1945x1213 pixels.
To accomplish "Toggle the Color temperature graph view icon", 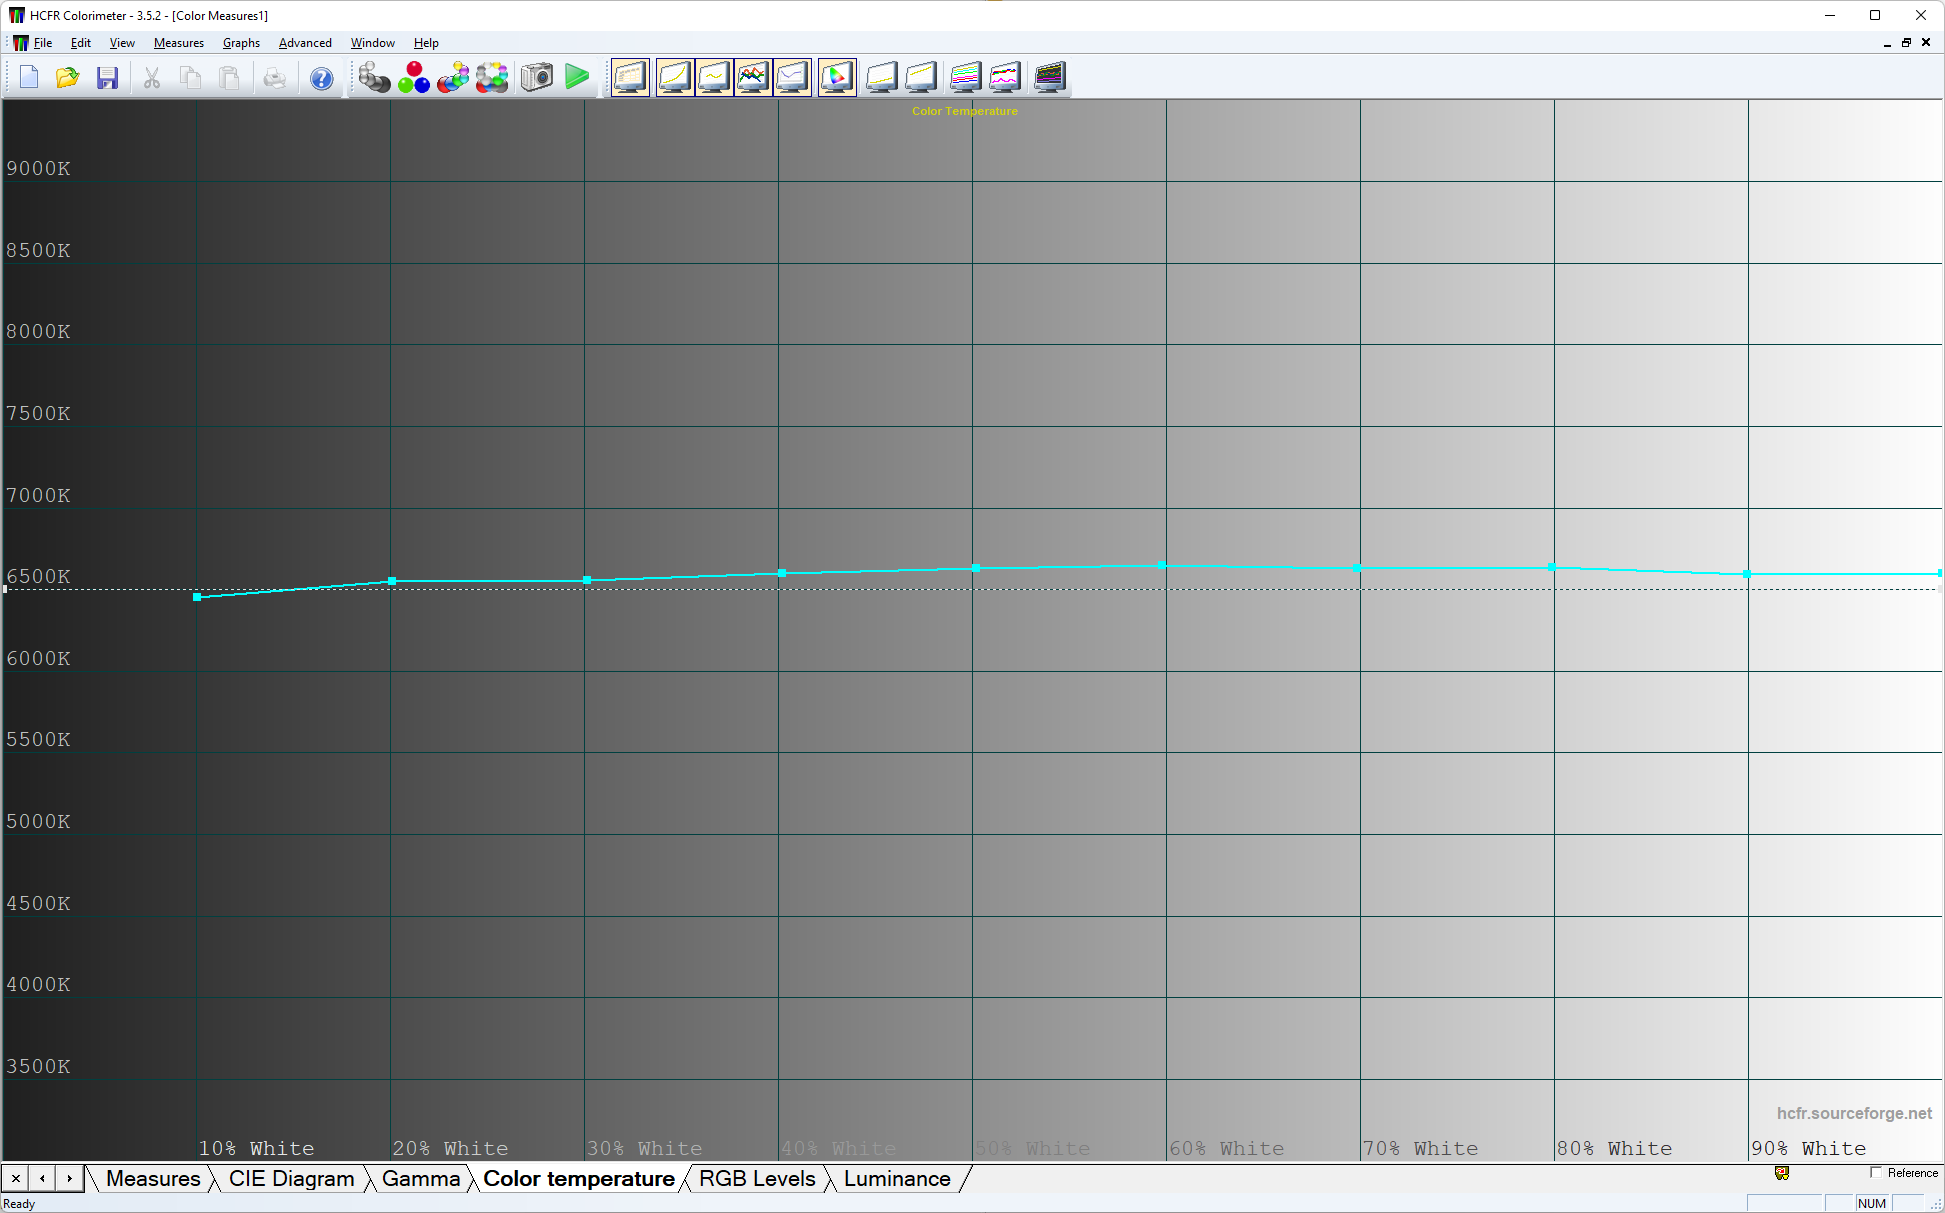I will point(792,77).
